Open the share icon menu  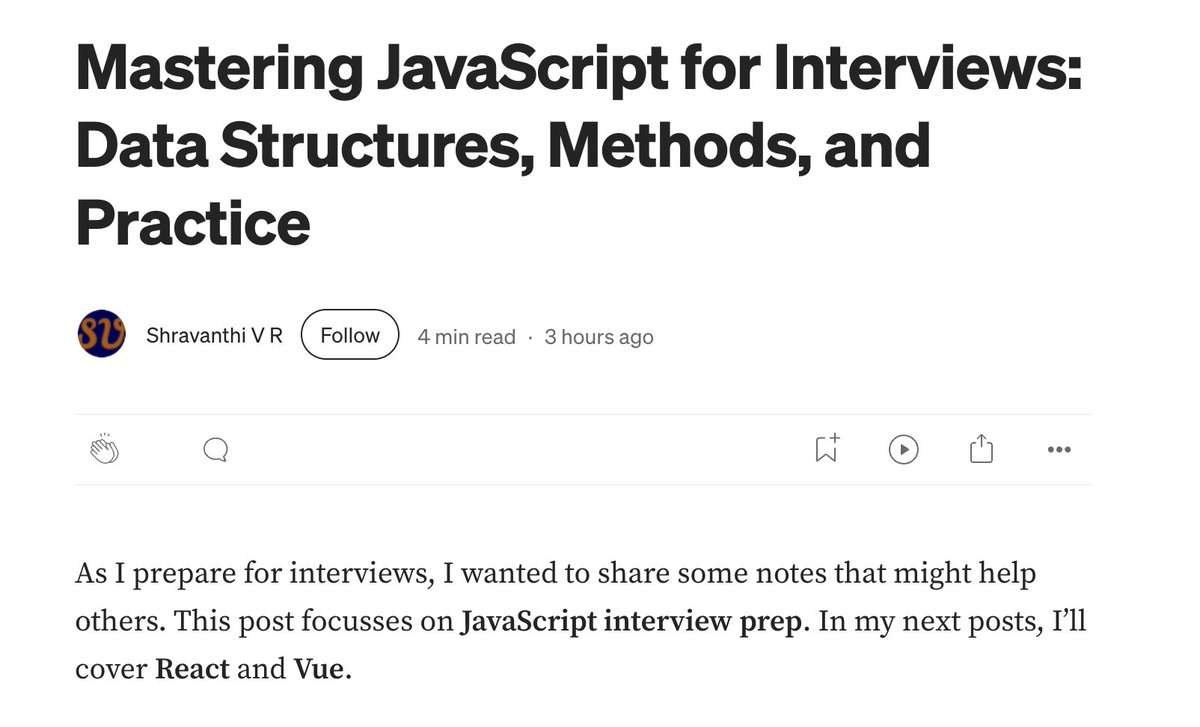981,450
